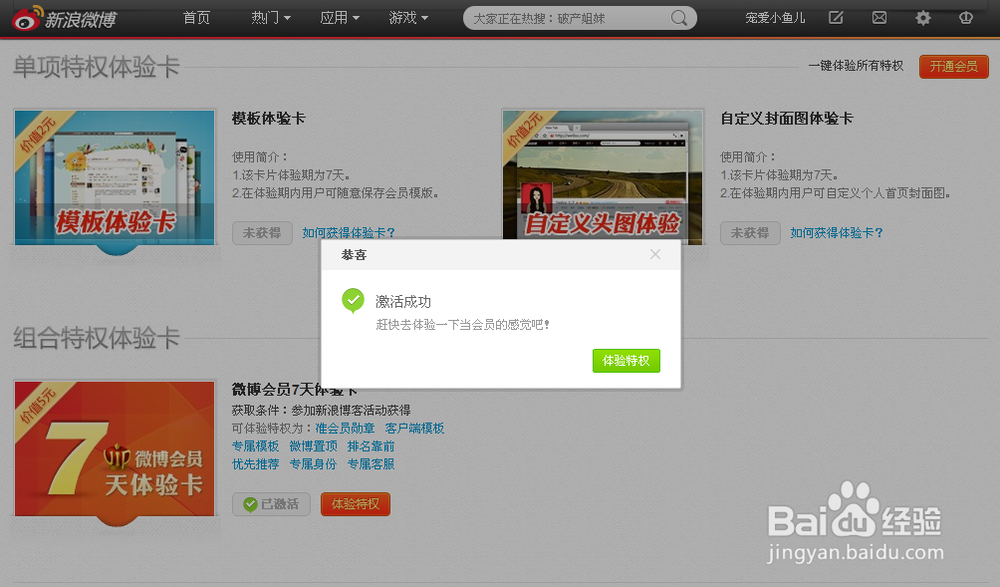Open 如何获得体验卡 link for 自定义封面图体验卡
Image resolution: width=1000 pixels, height=587 pixels.
pyautogui.click(x=837, y=233)
